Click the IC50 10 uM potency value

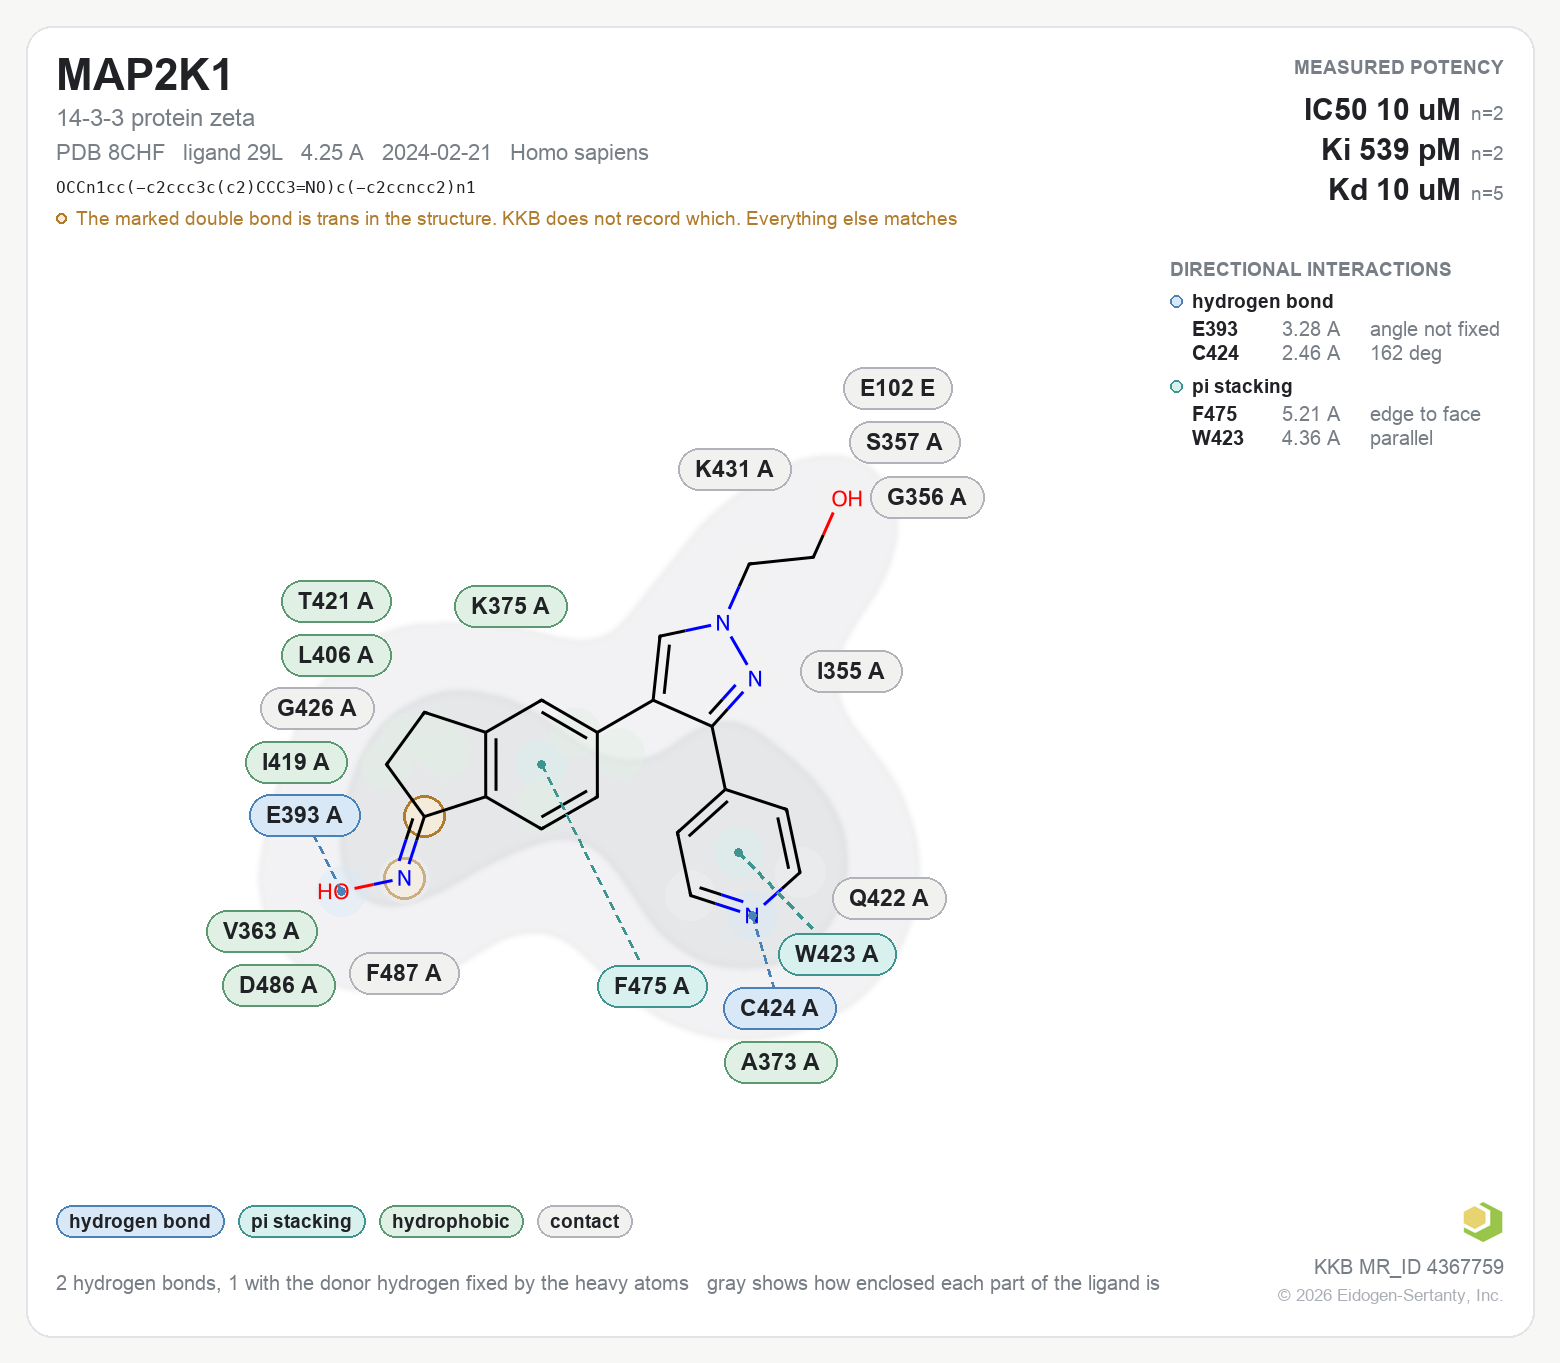point(1382,109)
